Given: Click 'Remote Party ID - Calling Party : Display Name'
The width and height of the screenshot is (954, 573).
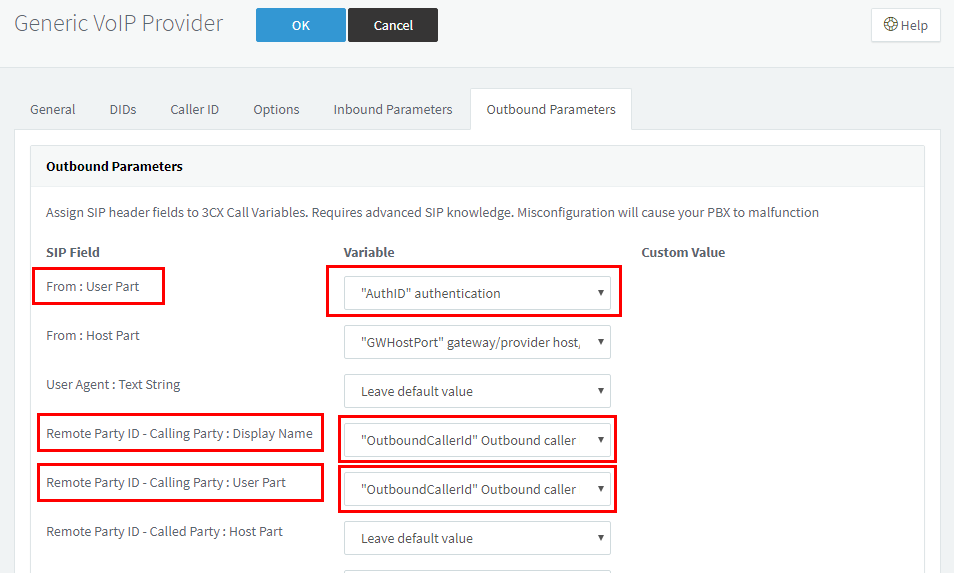Looking at the screenshot, I should point(179,434).
